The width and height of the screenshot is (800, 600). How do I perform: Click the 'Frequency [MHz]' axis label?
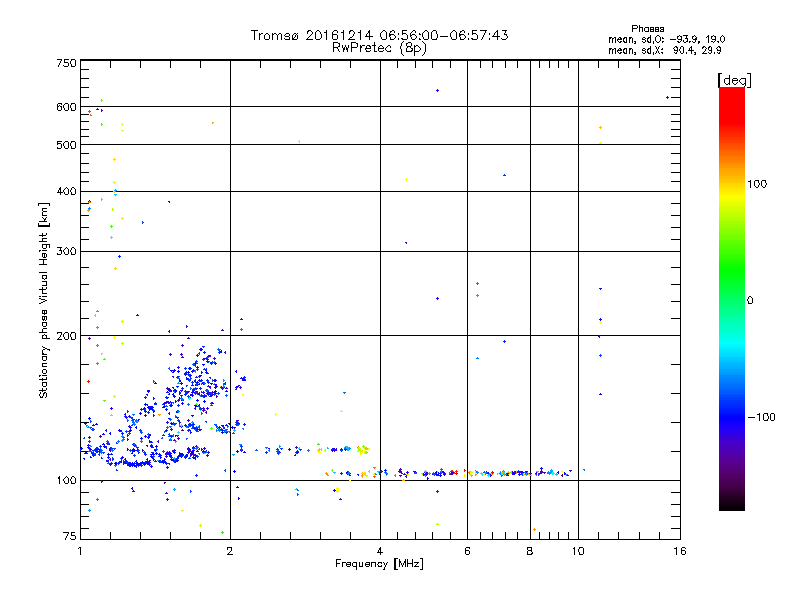pos(379,564)
